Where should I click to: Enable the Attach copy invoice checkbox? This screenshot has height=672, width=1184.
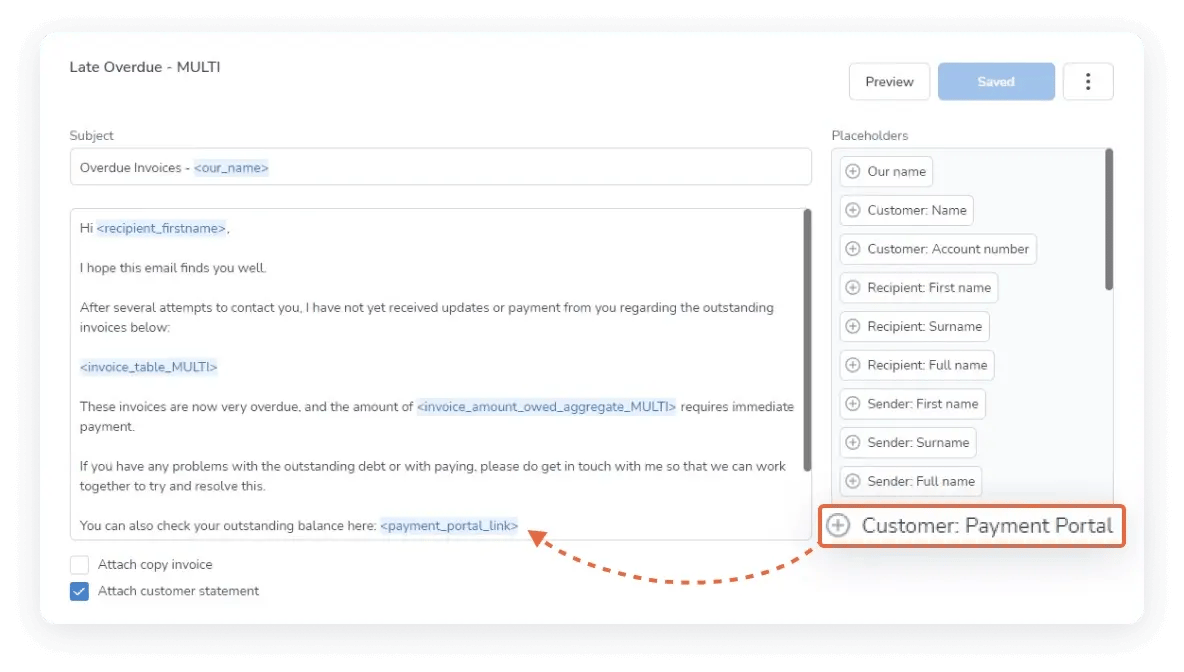point(79,565)
